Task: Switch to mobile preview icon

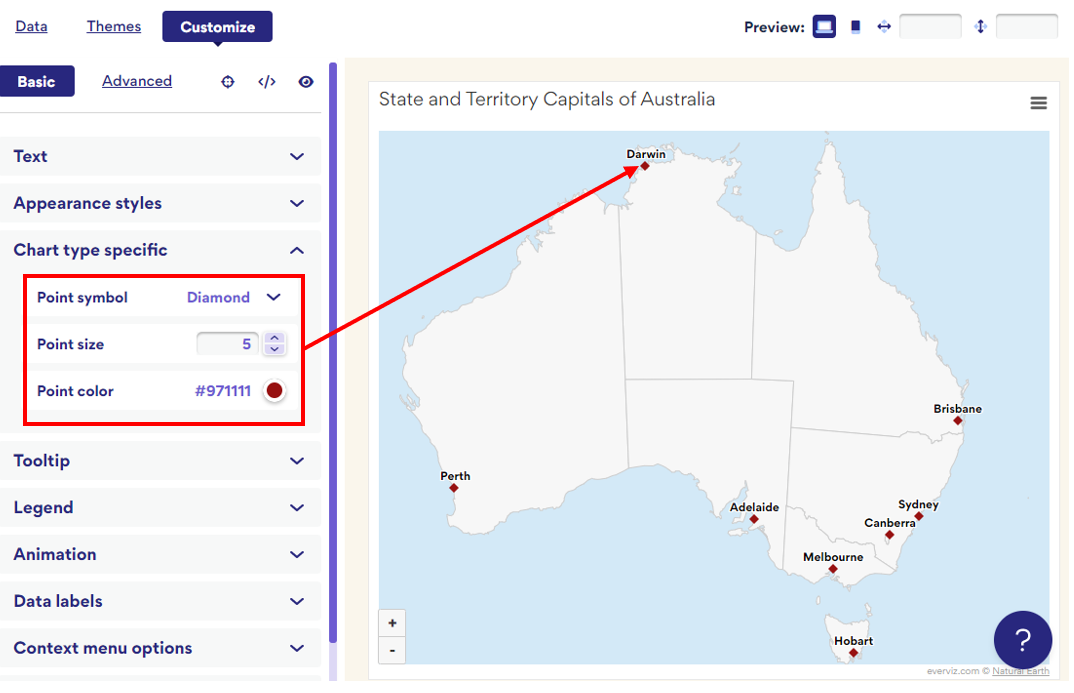Action: [x=855, y=26]
